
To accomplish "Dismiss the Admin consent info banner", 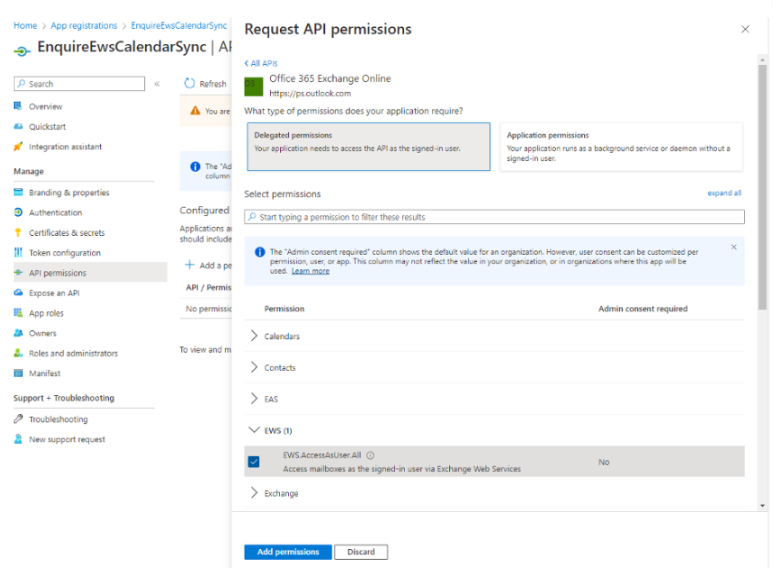I will click(x=734, y=247).
